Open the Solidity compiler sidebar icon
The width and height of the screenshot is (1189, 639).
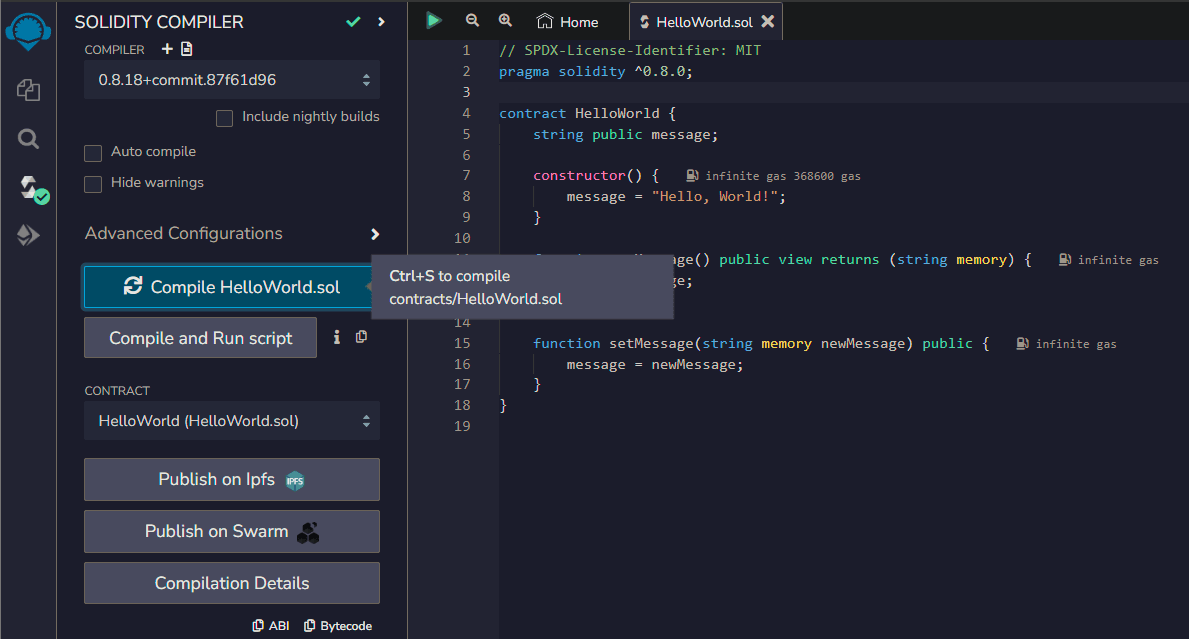pos(32,189)
